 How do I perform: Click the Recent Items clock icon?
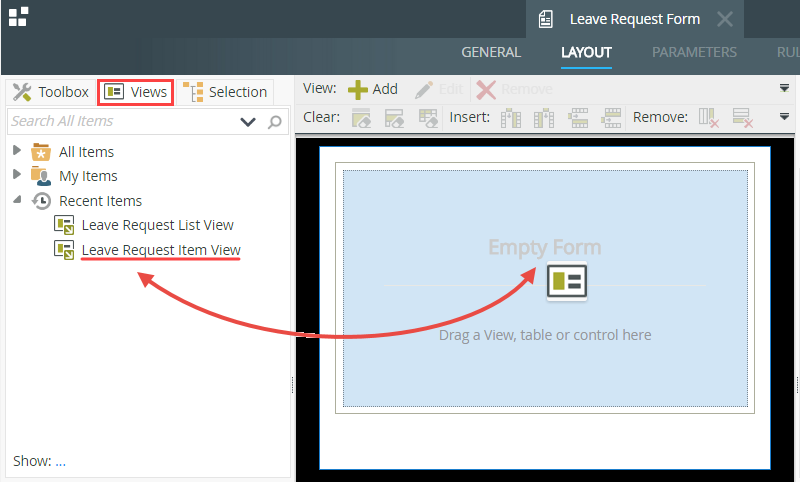[41, 201]
